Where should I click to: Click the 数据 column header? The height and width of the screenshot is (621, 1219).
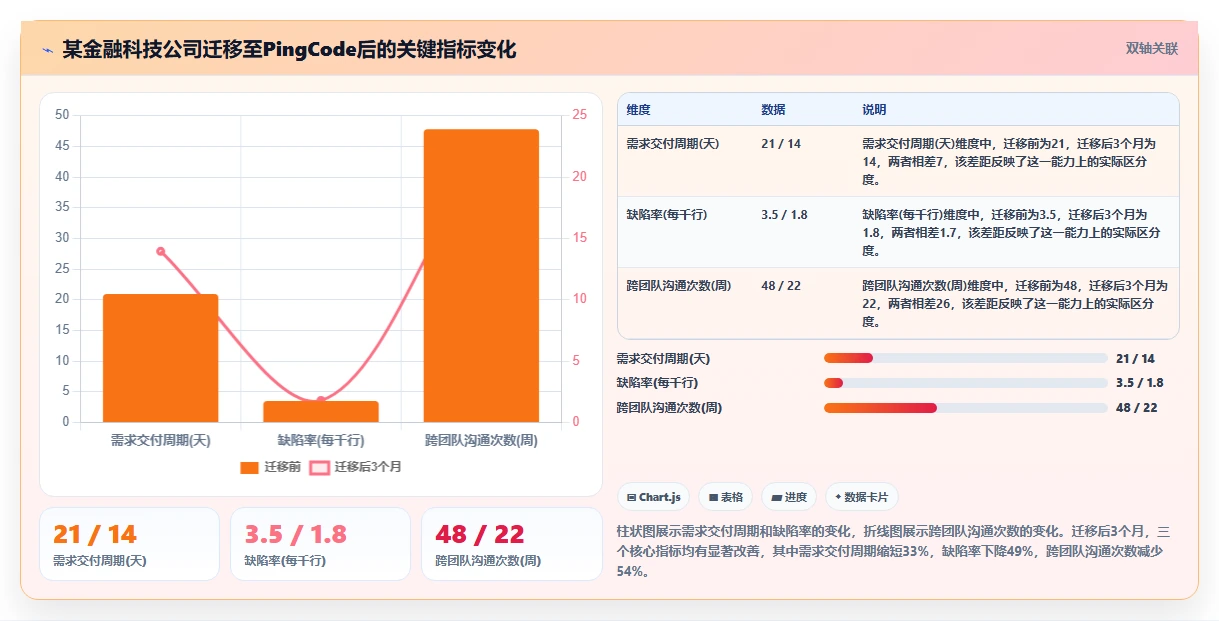pos(773,110)
